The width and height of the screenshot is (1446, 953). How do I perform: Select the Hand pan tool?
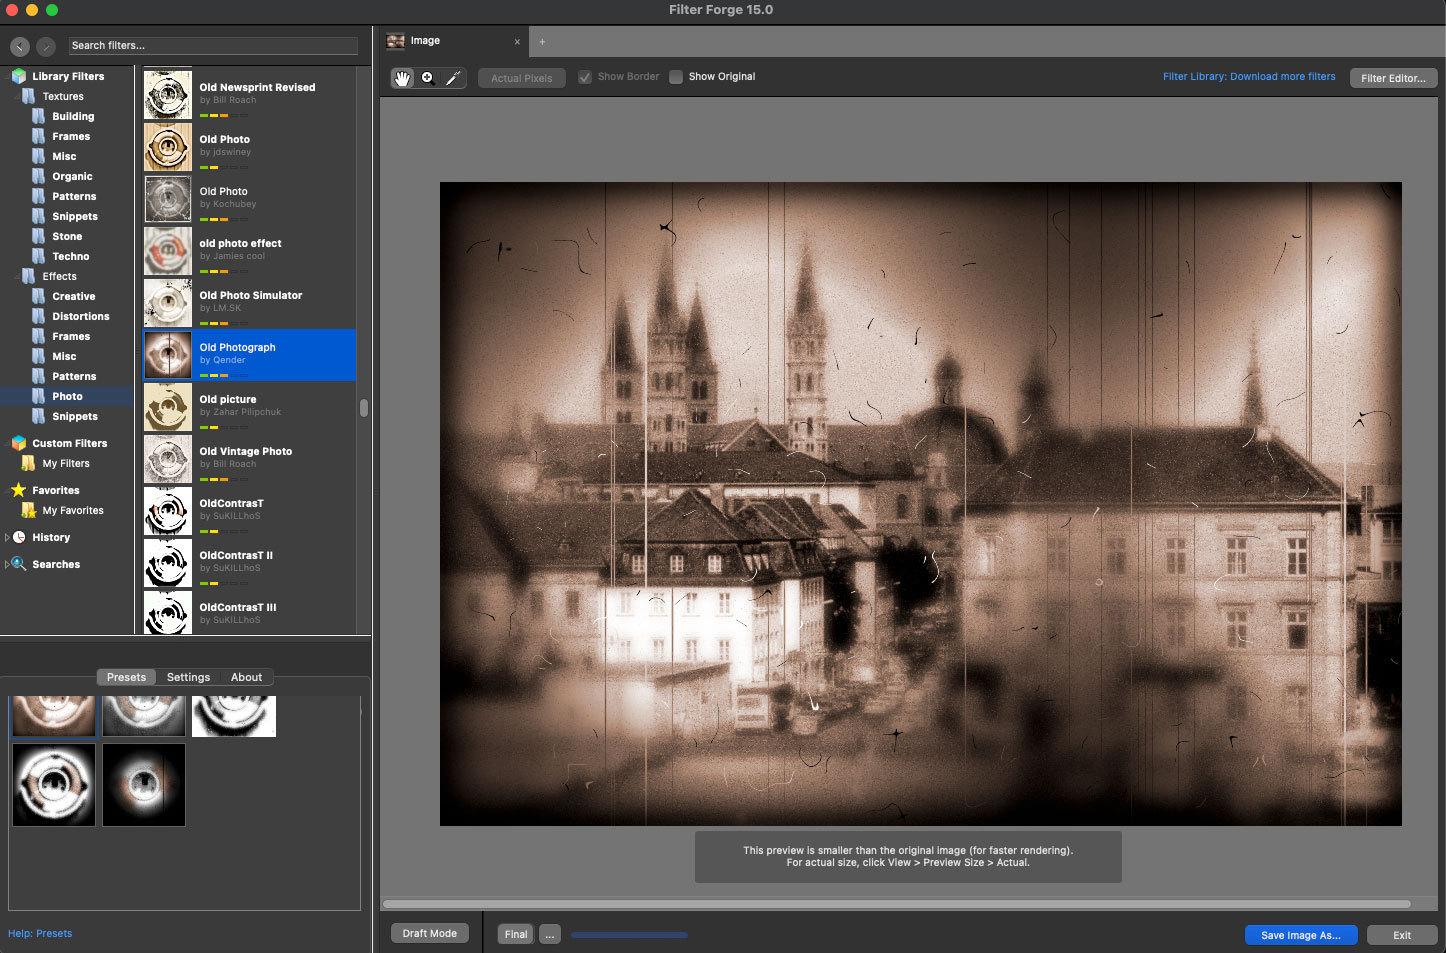[402, 78]
